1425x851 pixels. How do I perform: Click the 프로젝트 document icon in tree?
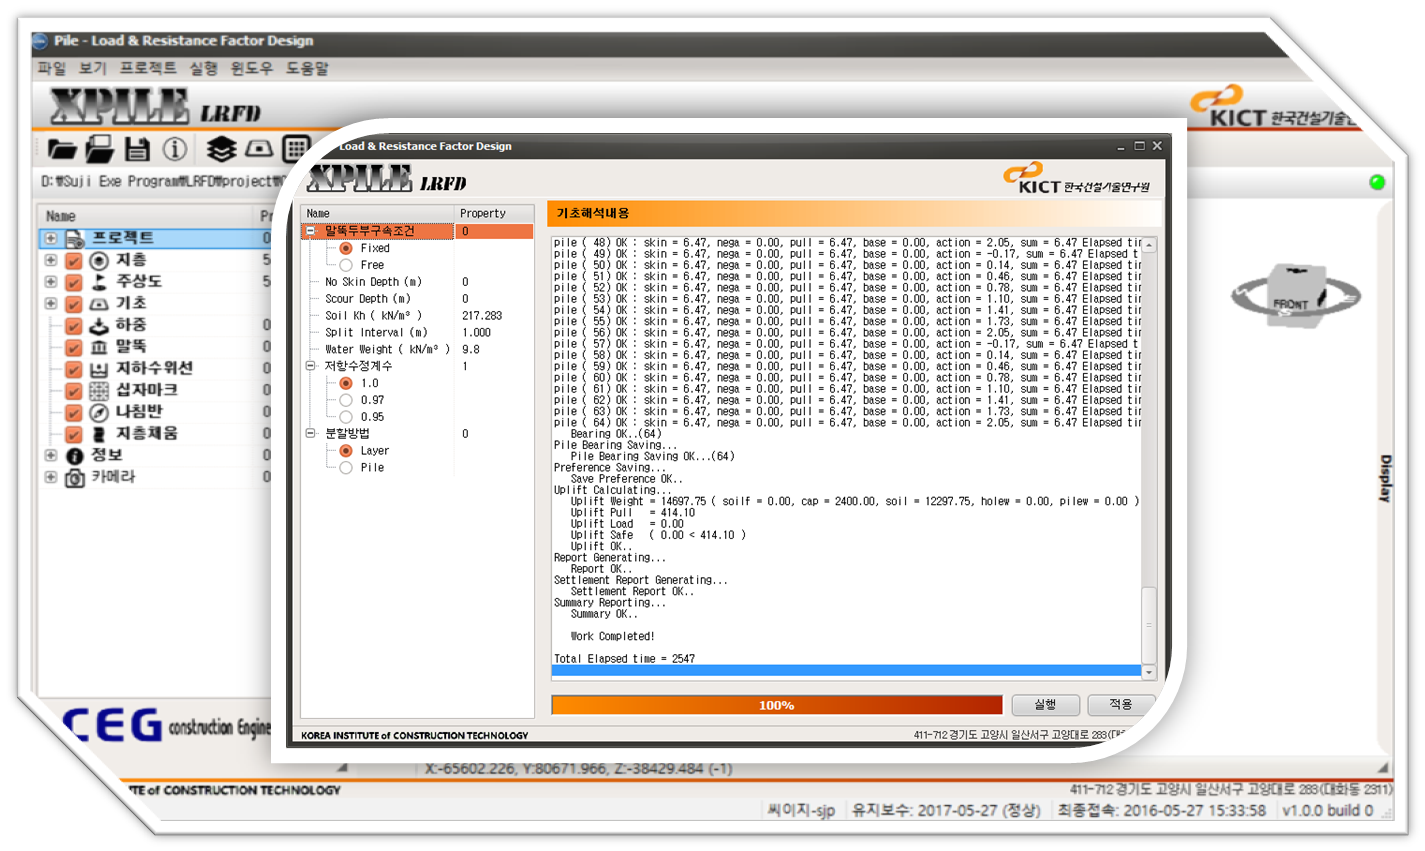coord(75,239)
